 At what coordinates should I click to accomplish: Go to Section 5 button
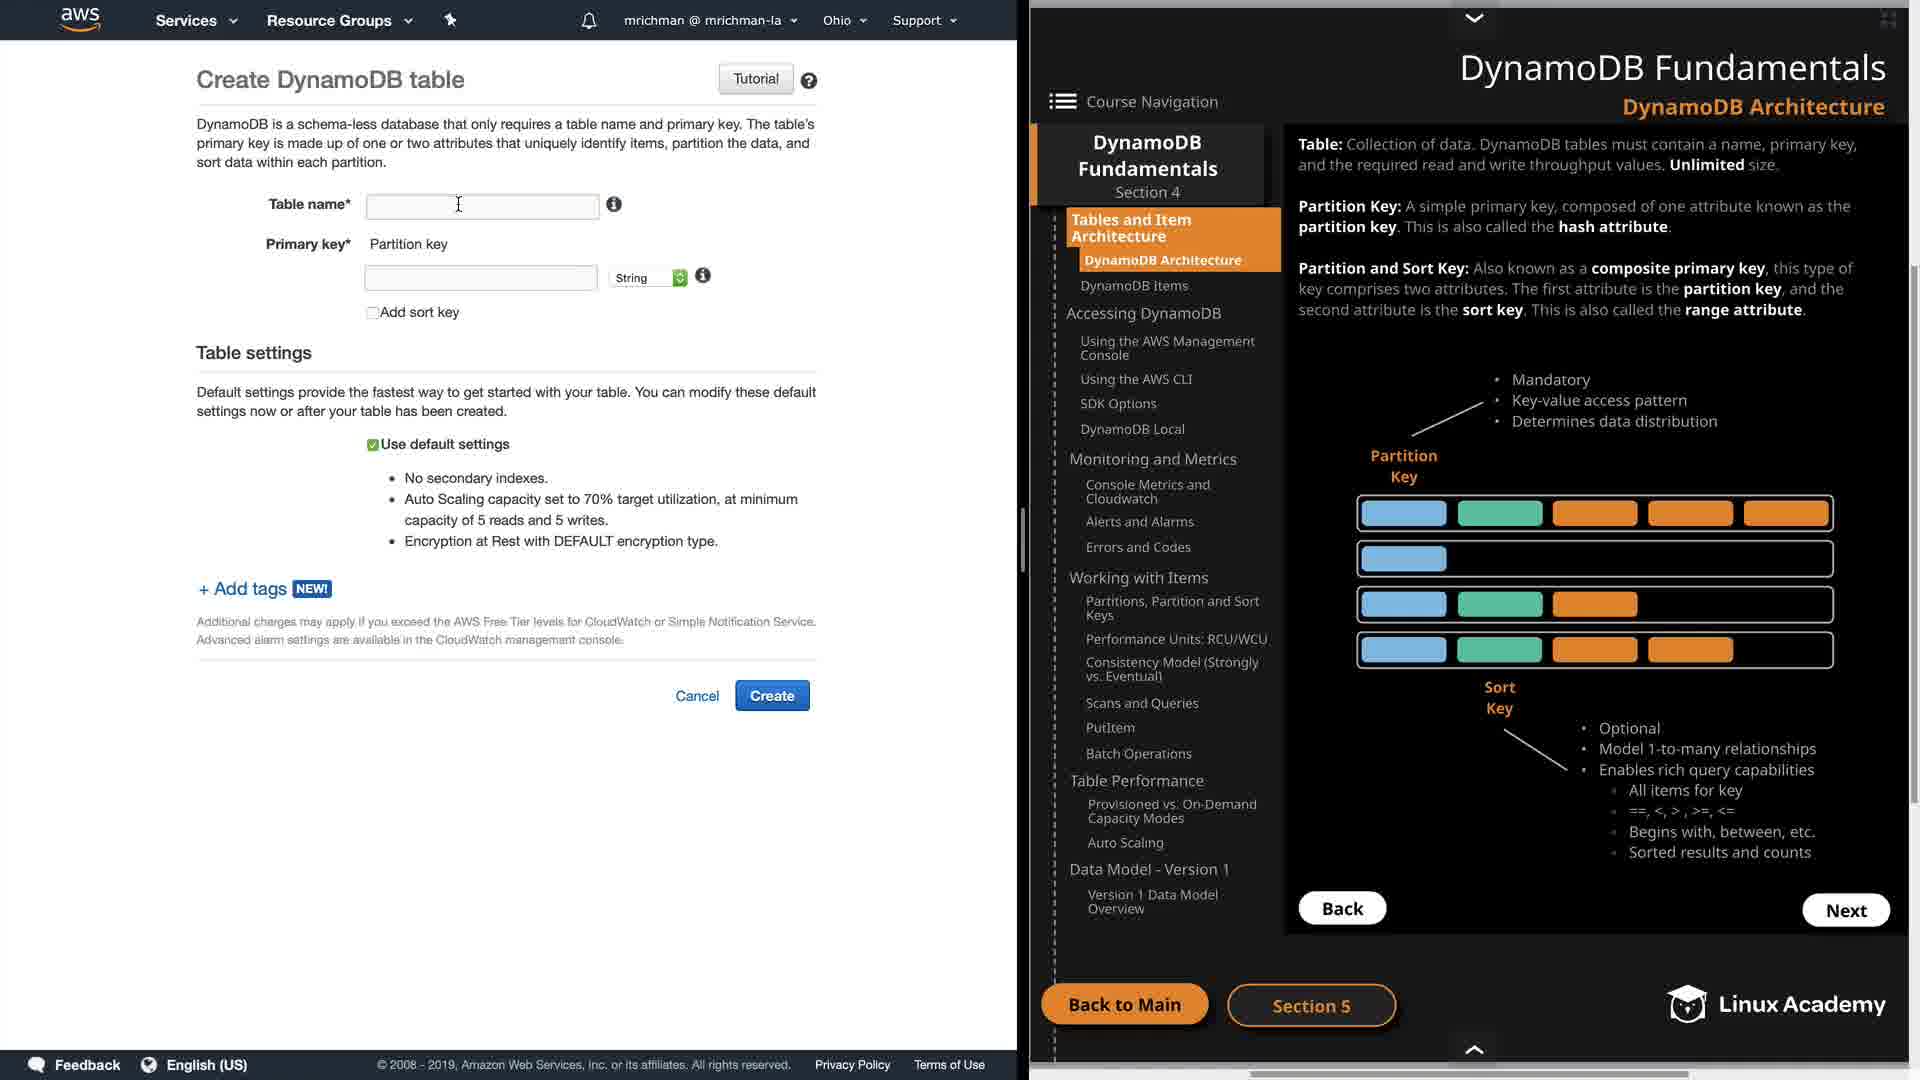click(x=1311, y=1006)
